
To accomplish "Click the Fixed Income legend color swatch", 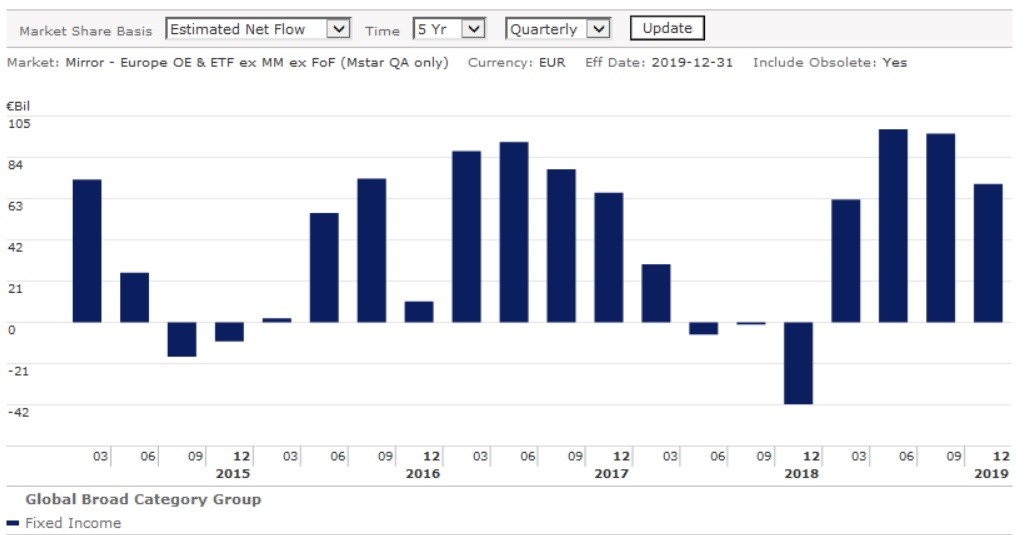I will pyautogui.click(x=12, y=523).
